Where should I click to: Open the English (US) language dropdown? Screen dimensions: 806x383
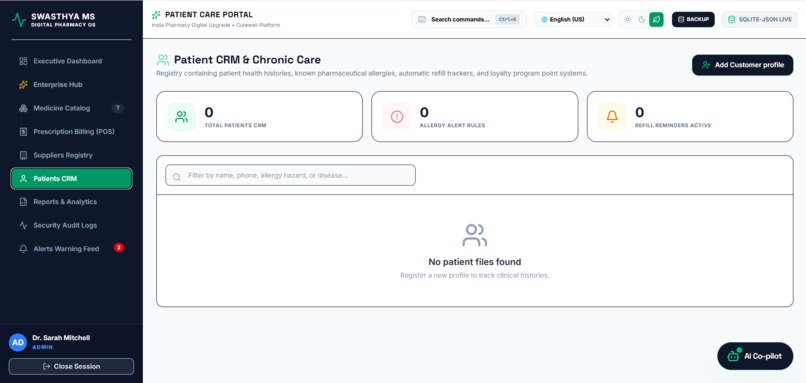pyautogui.click(x=573, y=20)
